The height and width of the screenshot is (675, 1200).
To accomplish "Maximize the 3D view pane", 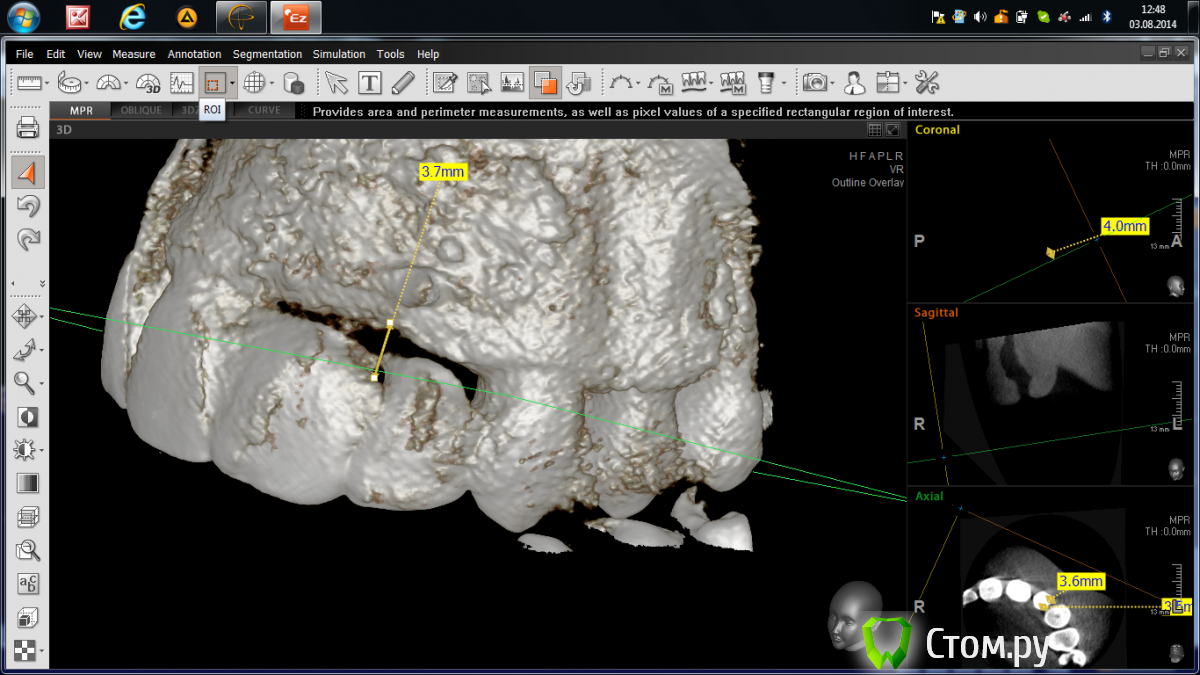I will click(x=893, y=130).
